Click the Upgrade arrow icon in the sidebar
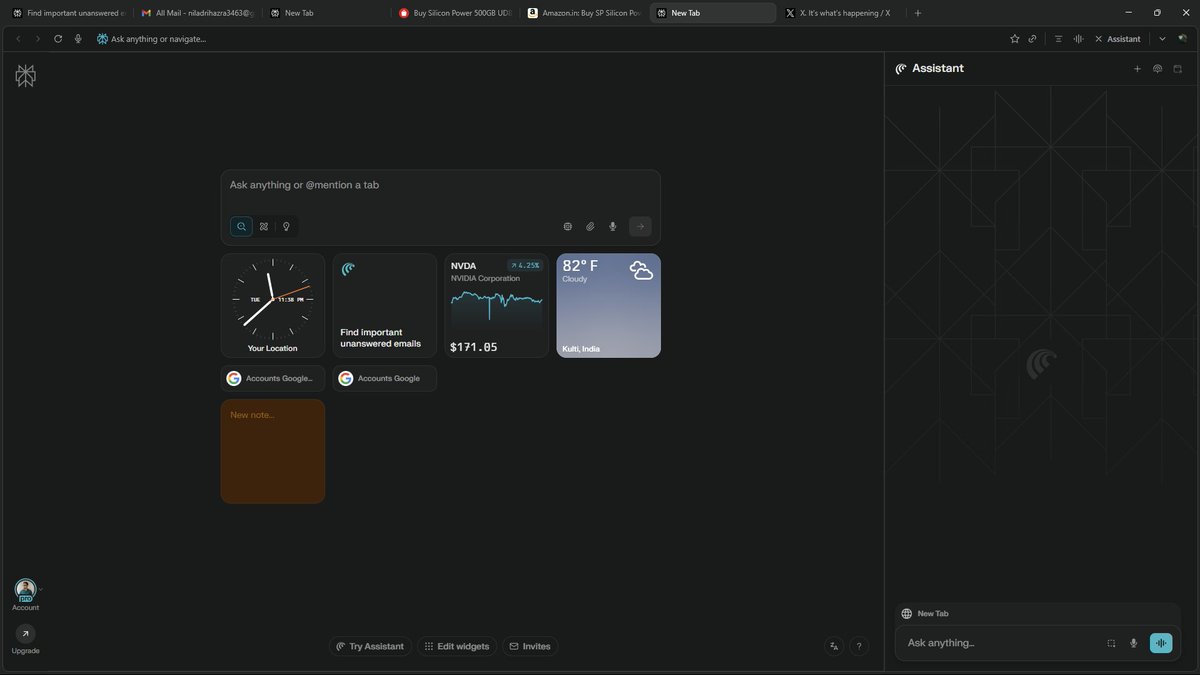This screenshot has width=1200, height=675. (25, 634)
